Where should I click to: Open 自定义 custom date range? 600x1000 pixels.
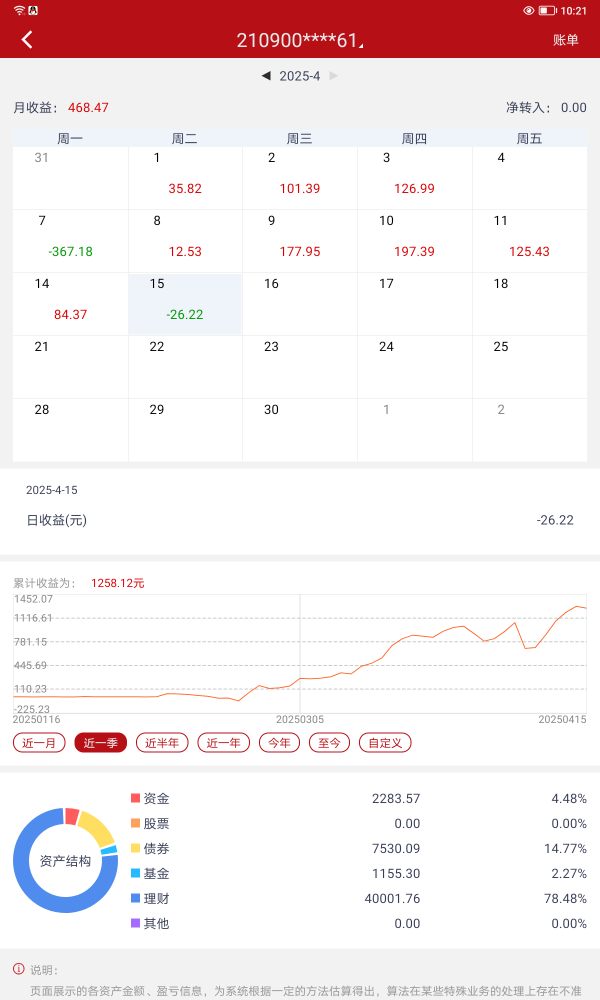point(385,742)
